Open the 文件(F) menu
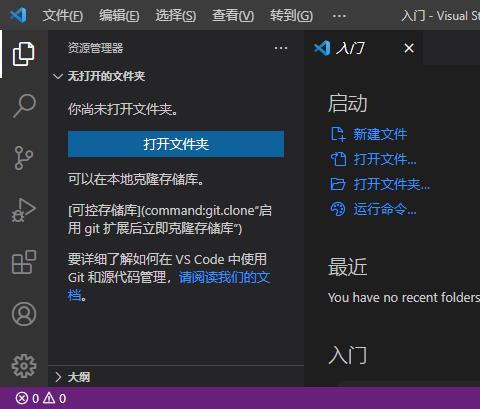480x409 pixels. (x=63, y=15)
